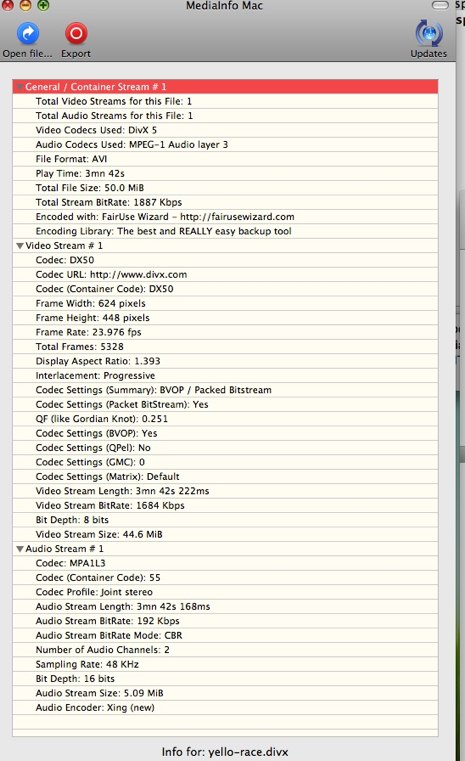Select the Sampling Rate 48 KHz row
This screenshot has width=465, height=761.
pyautogui.click(x=225, y=664)
